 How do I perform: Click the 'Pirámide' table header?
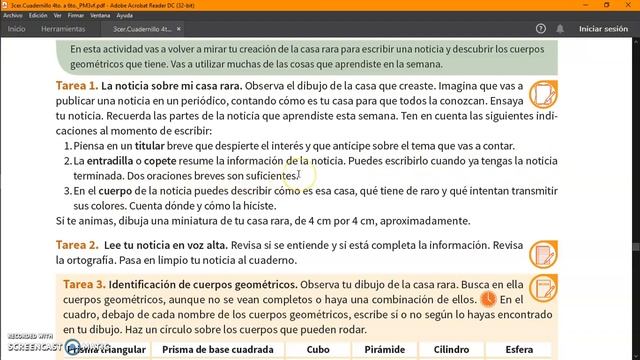pos(384,349)
